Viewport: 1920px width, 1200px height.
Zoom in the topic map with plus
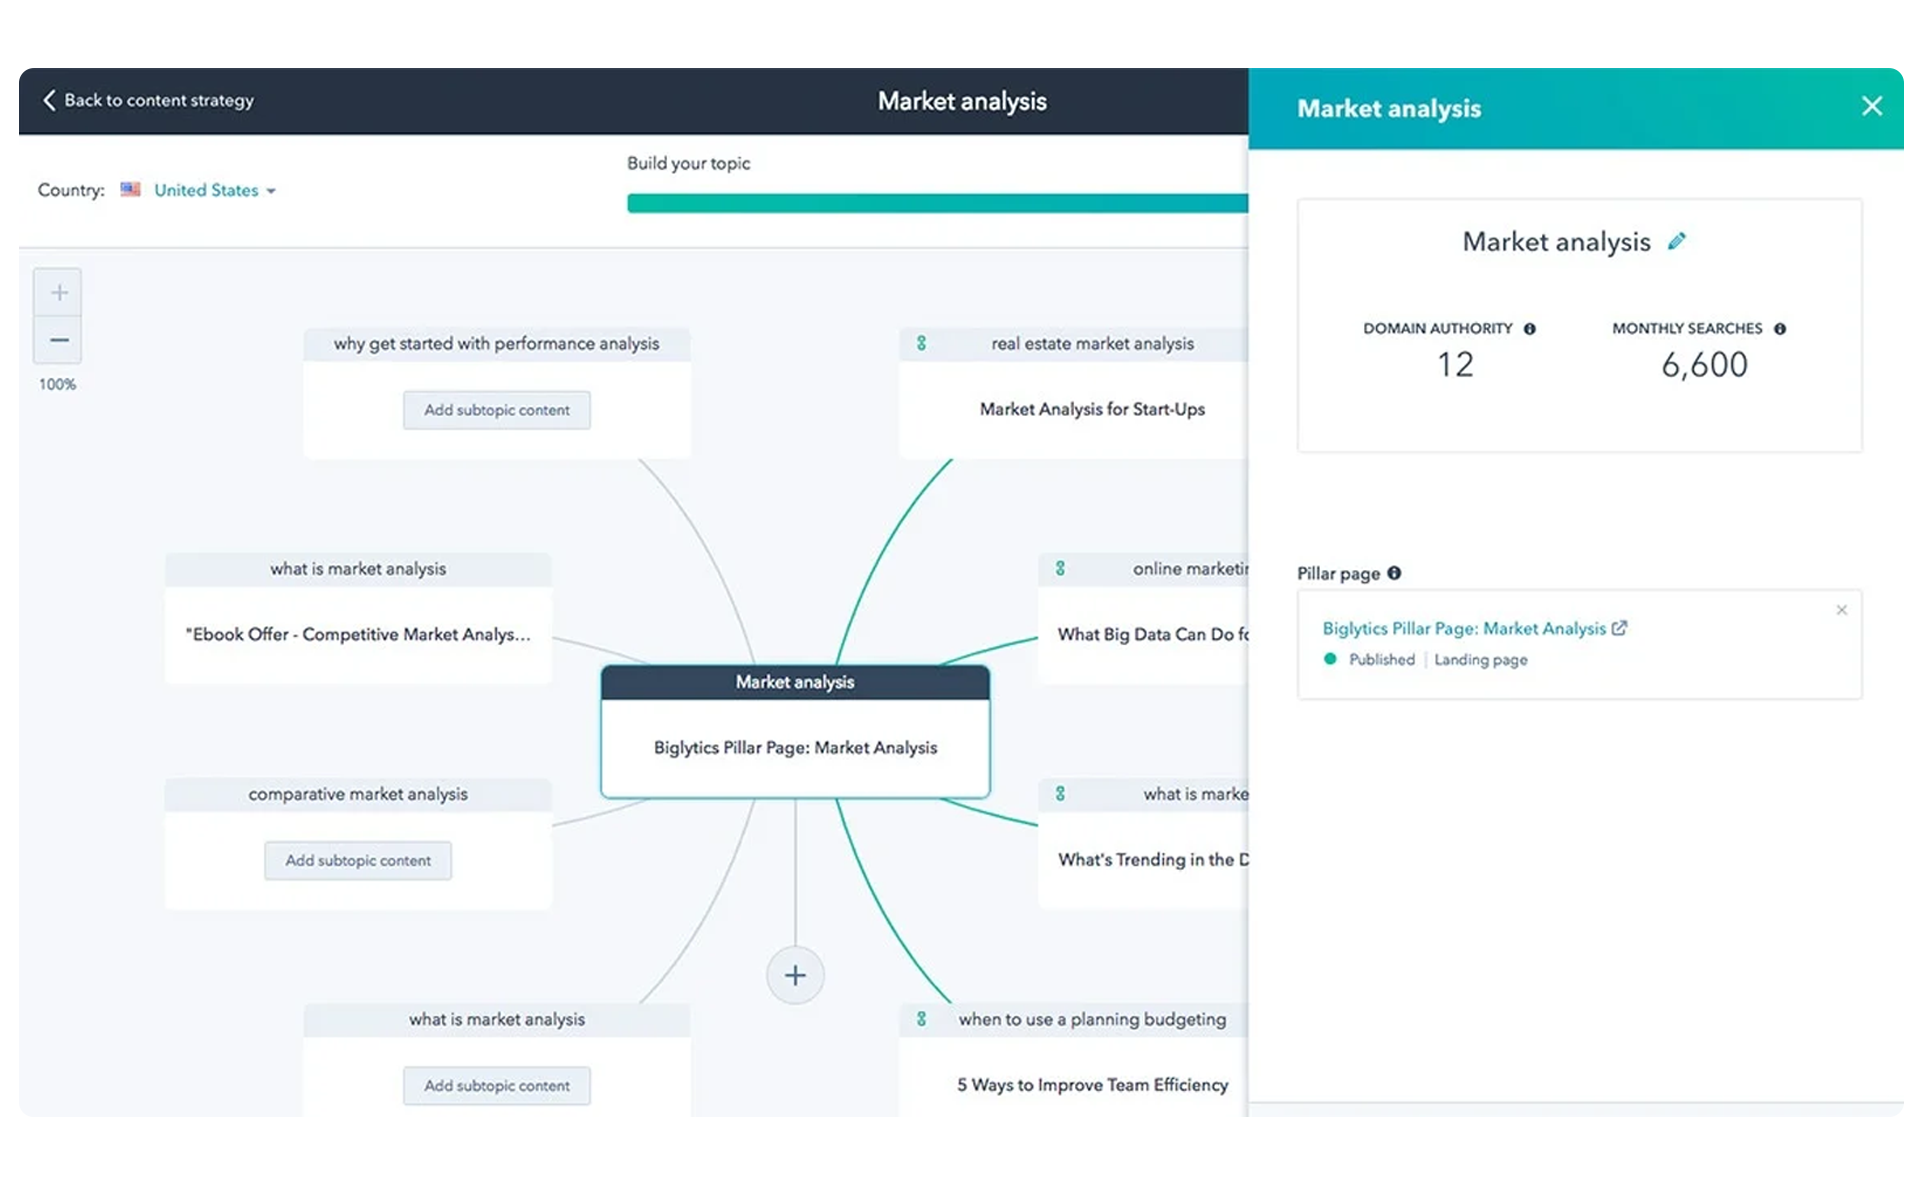[x=59, y=292]
